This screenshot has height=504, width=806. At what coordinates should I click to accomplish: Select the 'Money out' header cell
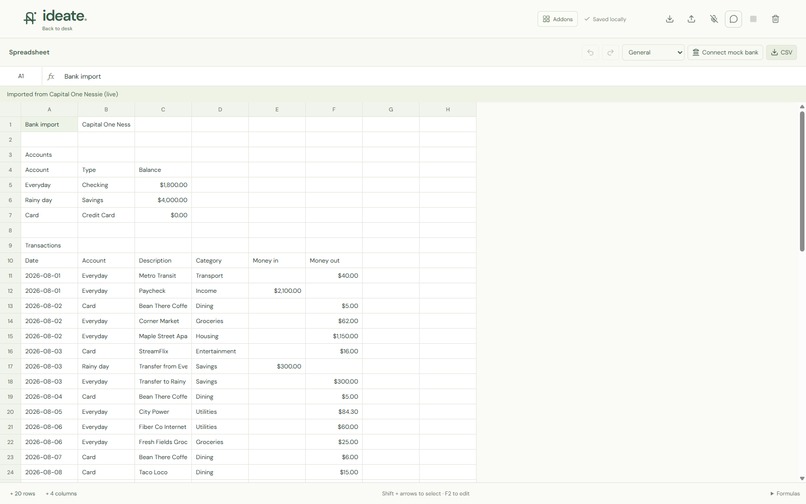[334, 261]
